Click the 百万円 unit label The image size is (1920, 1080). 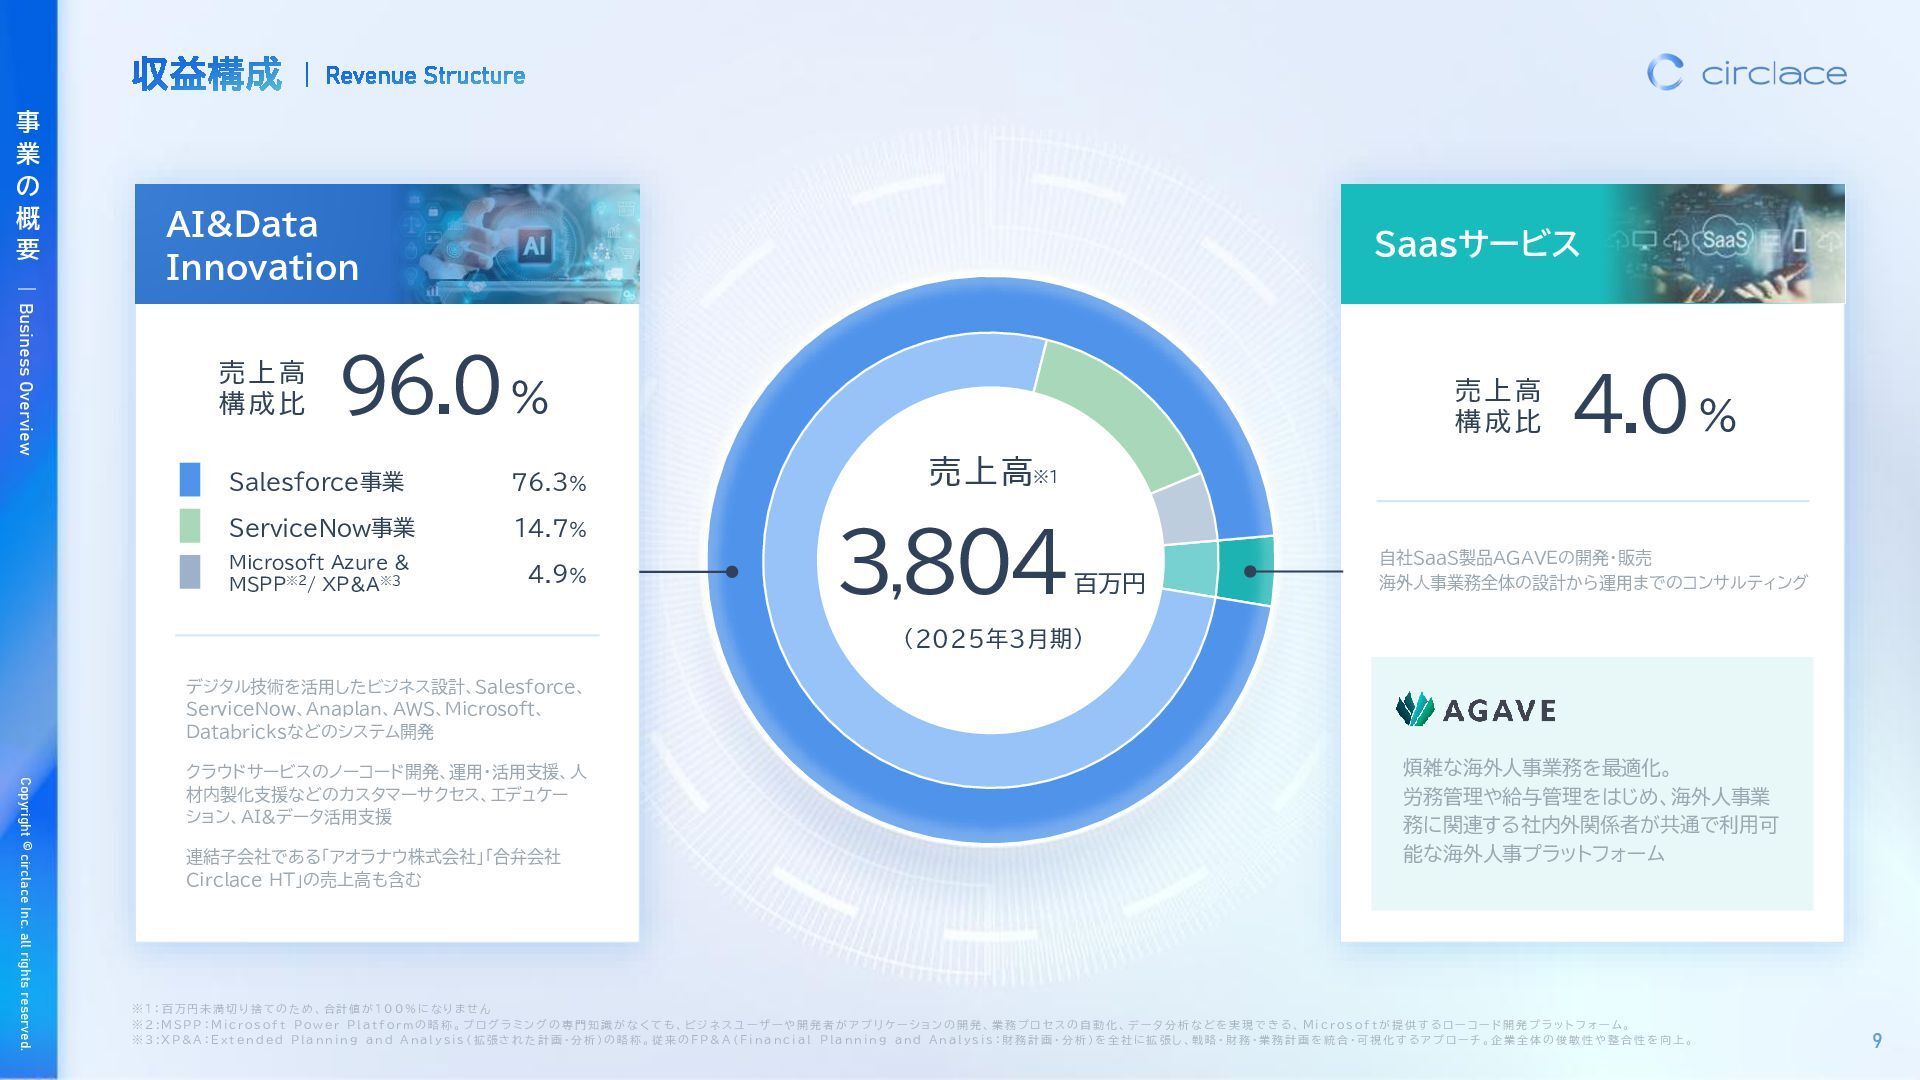(x=1109, y=584)
